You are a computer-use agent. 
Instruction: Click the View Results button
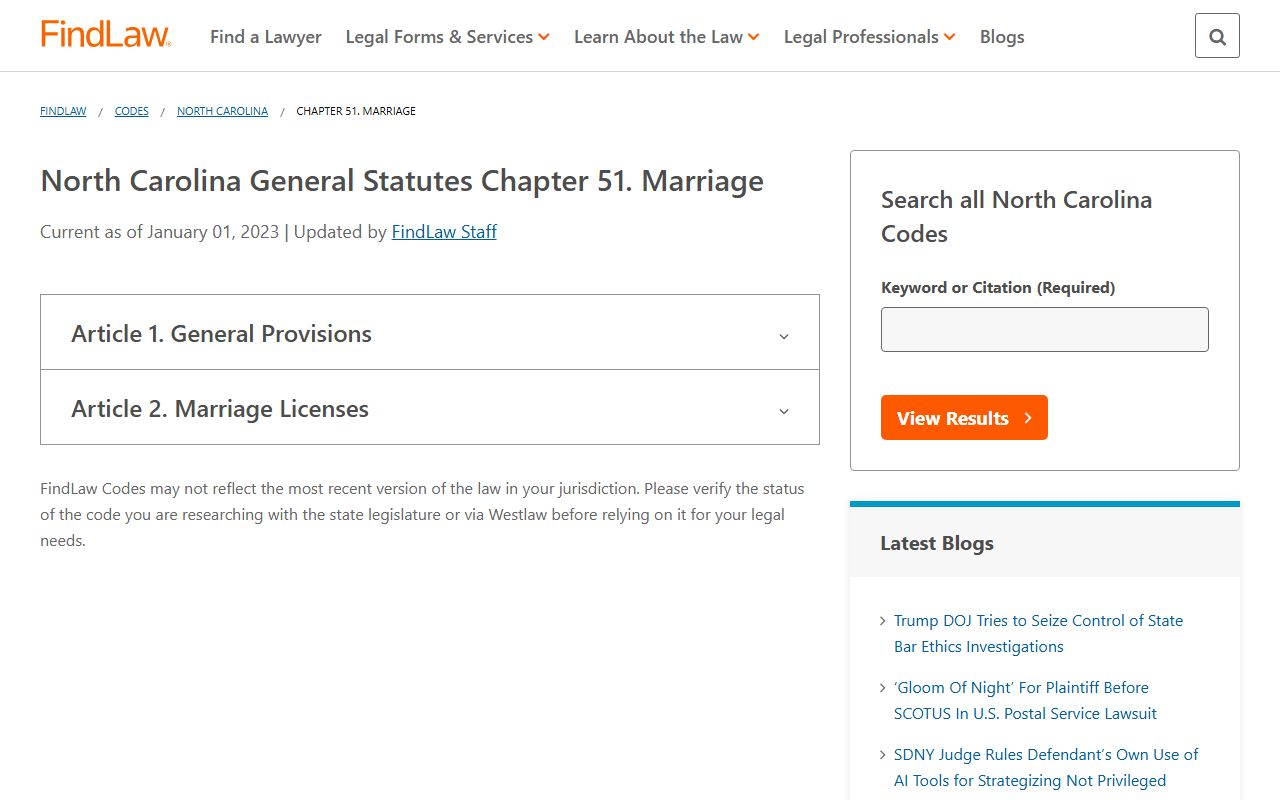tap(964, 418)
